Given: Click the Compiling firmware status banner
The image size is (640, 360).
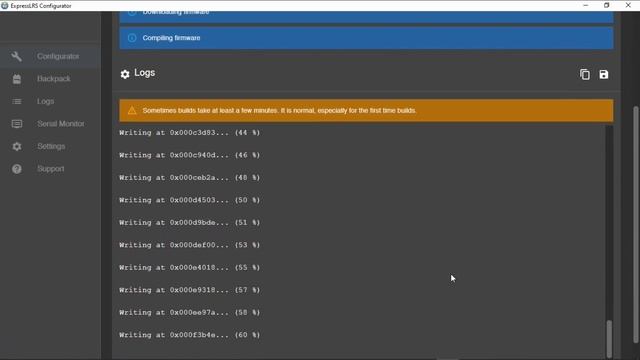Looking at the screenshot, I should (366, 38).
